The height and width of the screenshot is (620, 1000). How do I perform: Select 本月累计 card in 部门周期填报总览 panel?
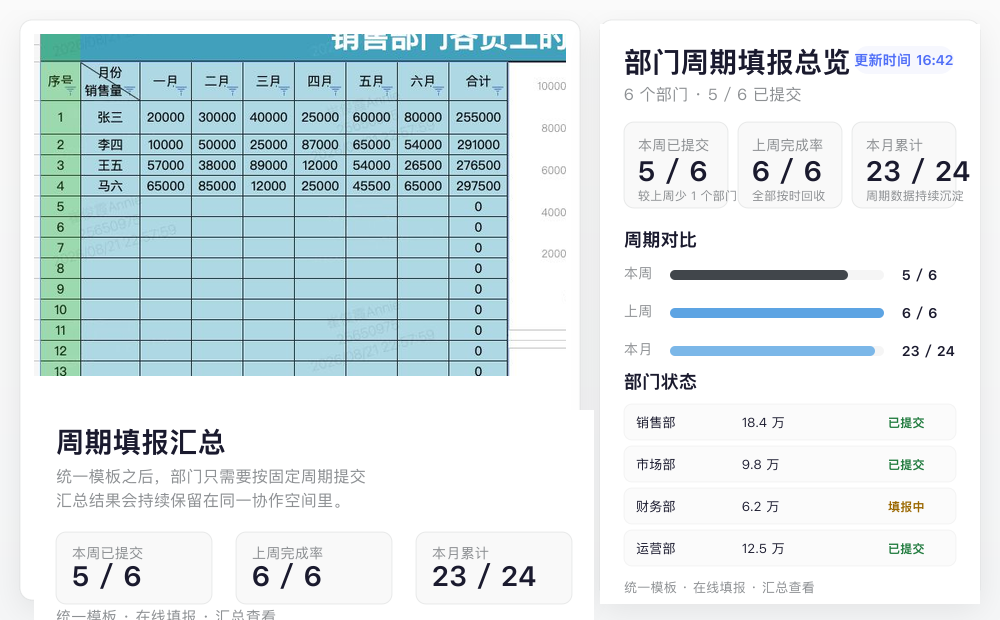pos(904,165)
